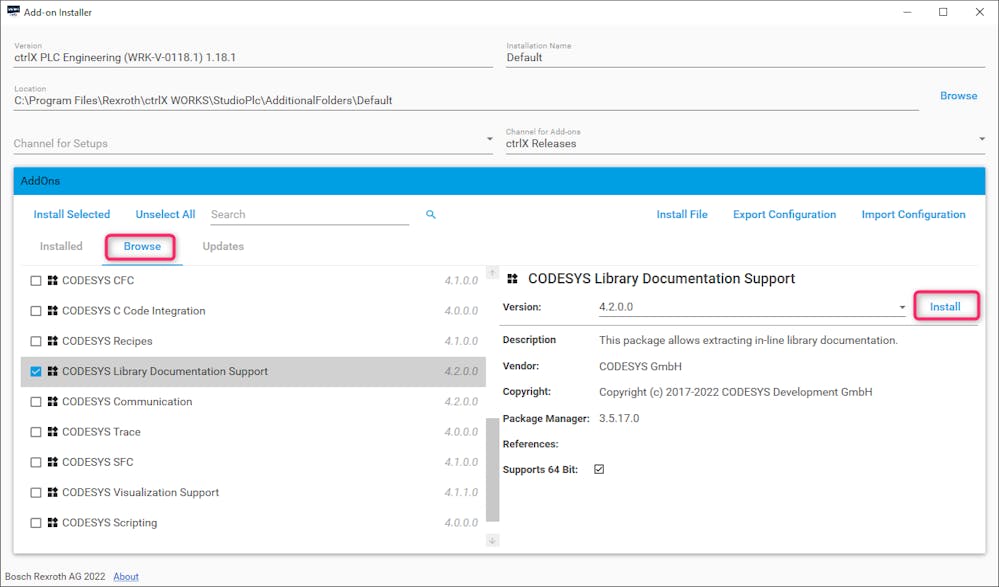The image size is (999, 587).
Task: Click the CODESYS Scripting package icon
Action: (x=52, y=523)
